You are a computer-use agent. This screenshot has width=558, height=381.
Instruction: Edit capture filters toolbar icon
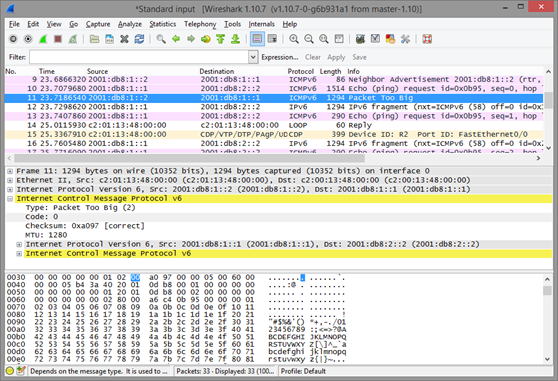coord(360,39)
